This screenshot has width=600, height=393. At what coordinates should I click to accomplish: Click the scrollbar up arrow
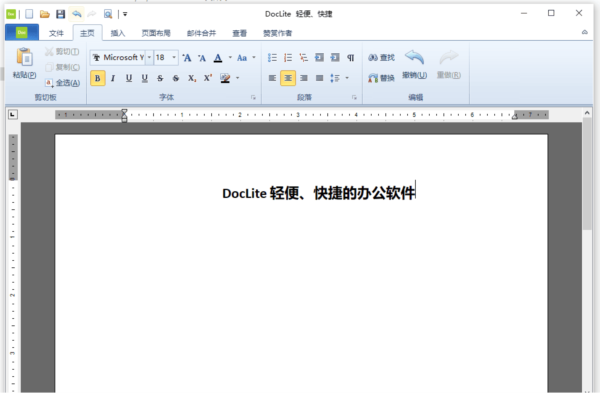click(587, 113)
